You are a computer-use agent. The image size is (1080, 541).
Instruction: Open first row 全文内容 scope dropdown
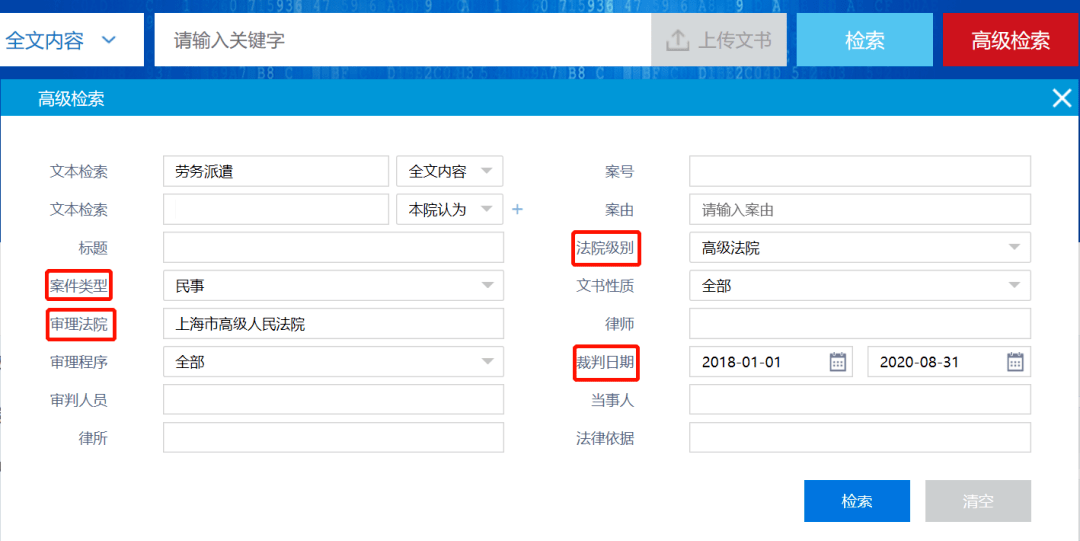click(x=450, y=172)
